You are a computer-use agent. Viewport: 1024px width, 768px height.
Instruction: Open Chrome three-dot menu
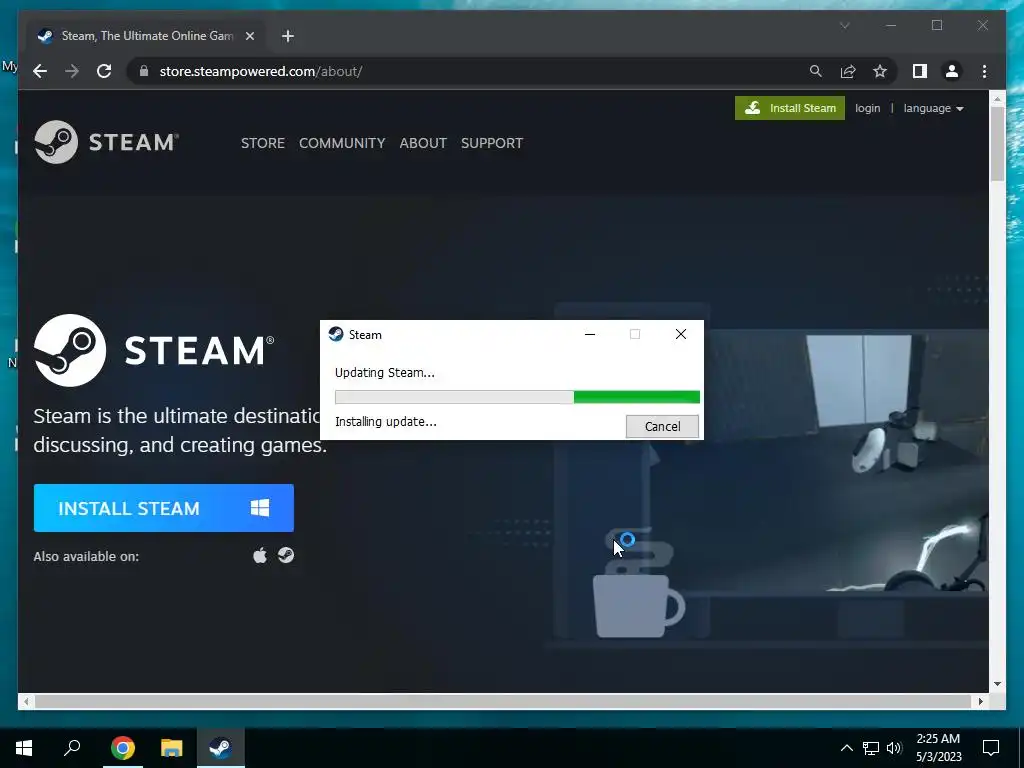(x=984, y=71)
